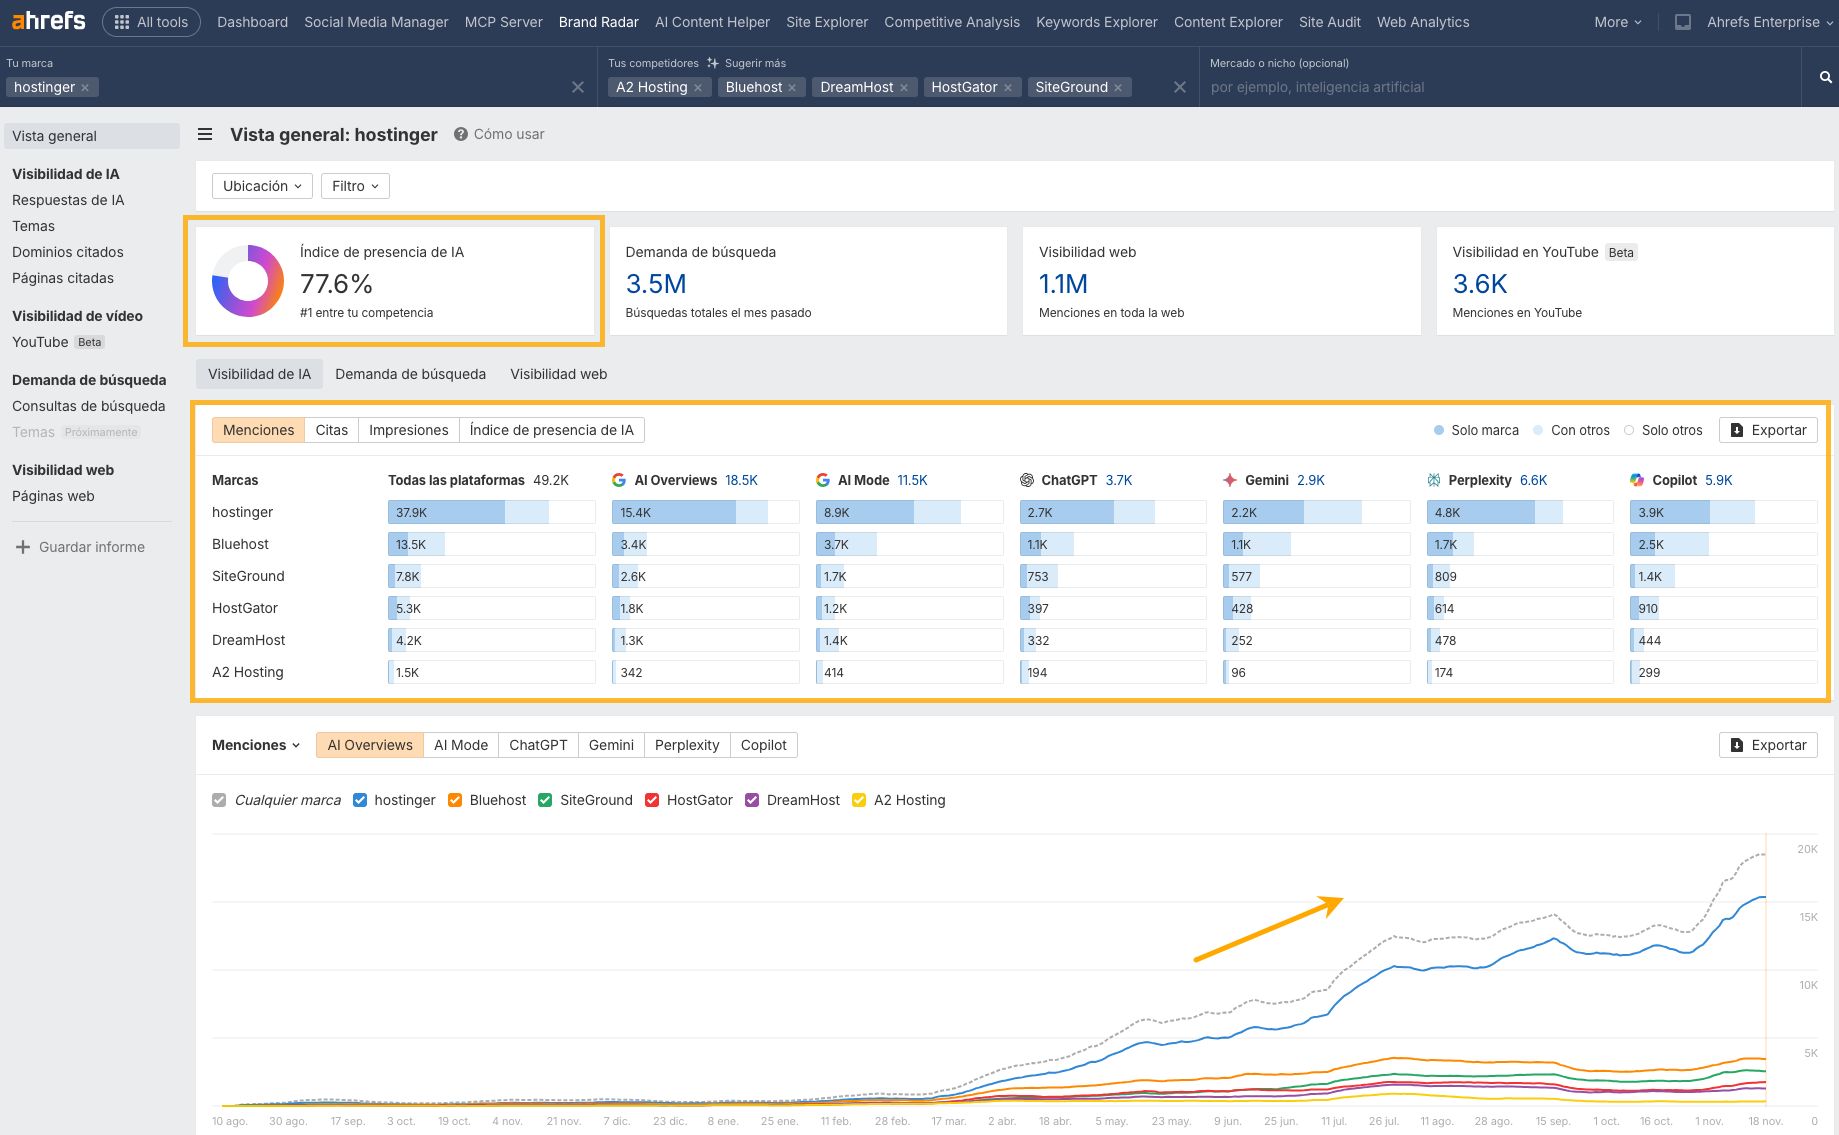Click the Ahrefs logo
The image size is (1839, 1135).
[x=46, y=20]
